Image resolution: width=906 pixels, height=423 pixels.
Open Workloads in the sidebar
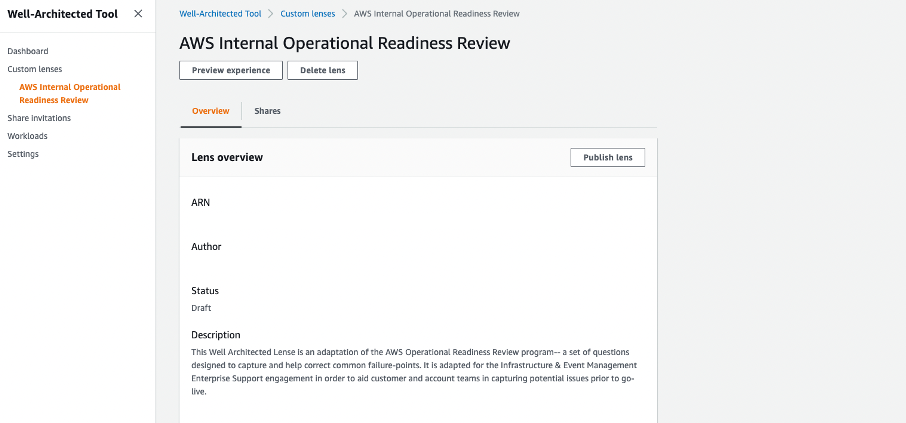pos(27,136)
